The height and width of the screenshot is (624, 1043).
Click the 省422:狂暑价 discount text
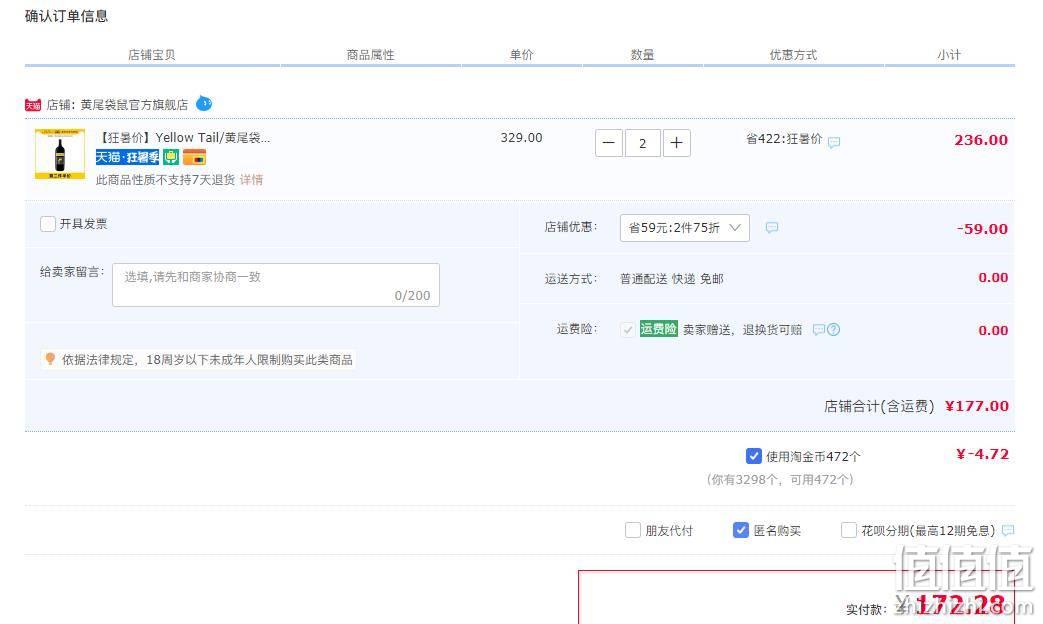784,139
